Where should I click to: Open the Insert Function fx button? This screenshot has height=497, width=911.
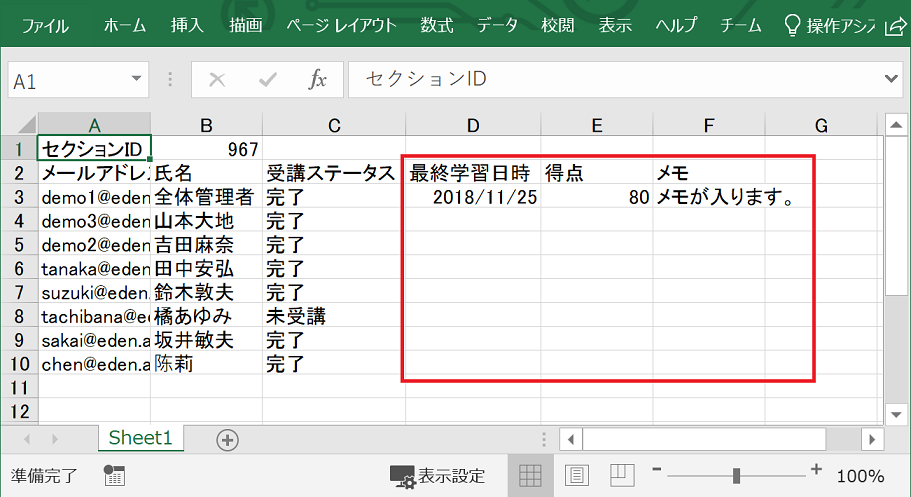[317, 79]
